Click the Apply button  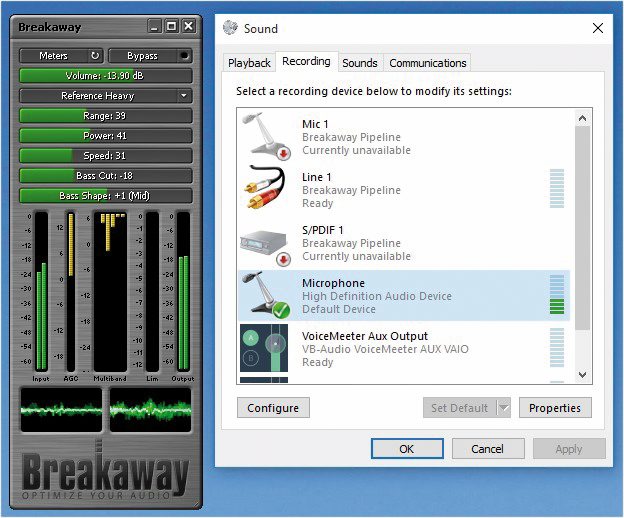click(569, 449)
